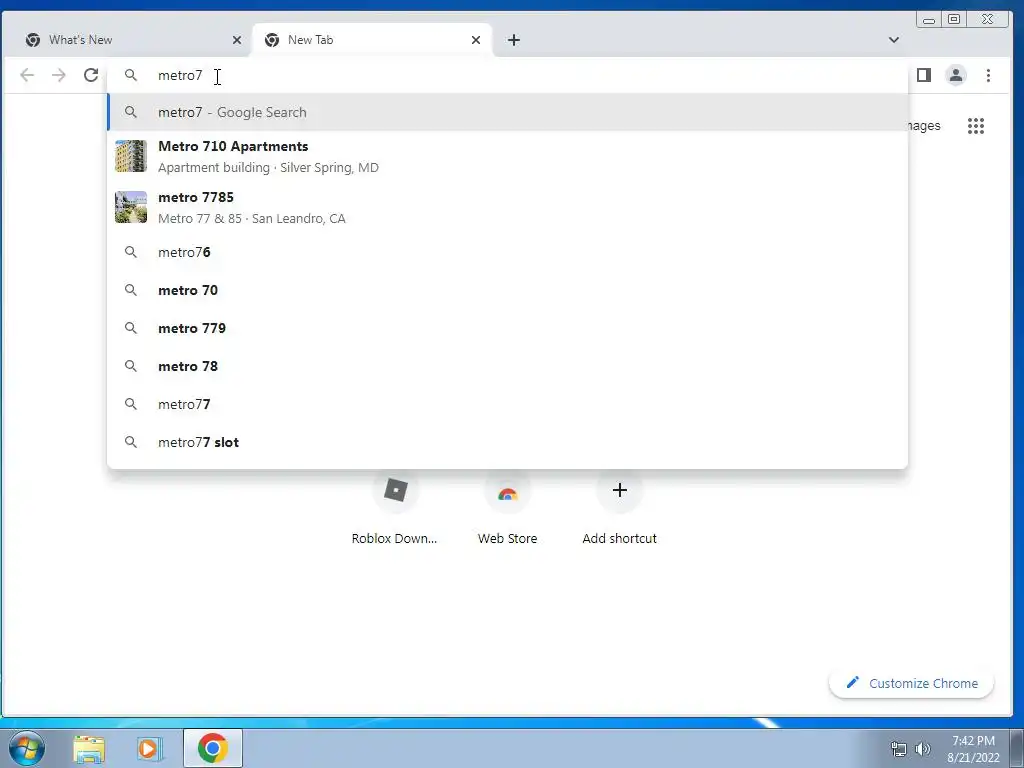Reload the current page
The width and height of the screenshot is (1024, 768).
tap(91, 75)
